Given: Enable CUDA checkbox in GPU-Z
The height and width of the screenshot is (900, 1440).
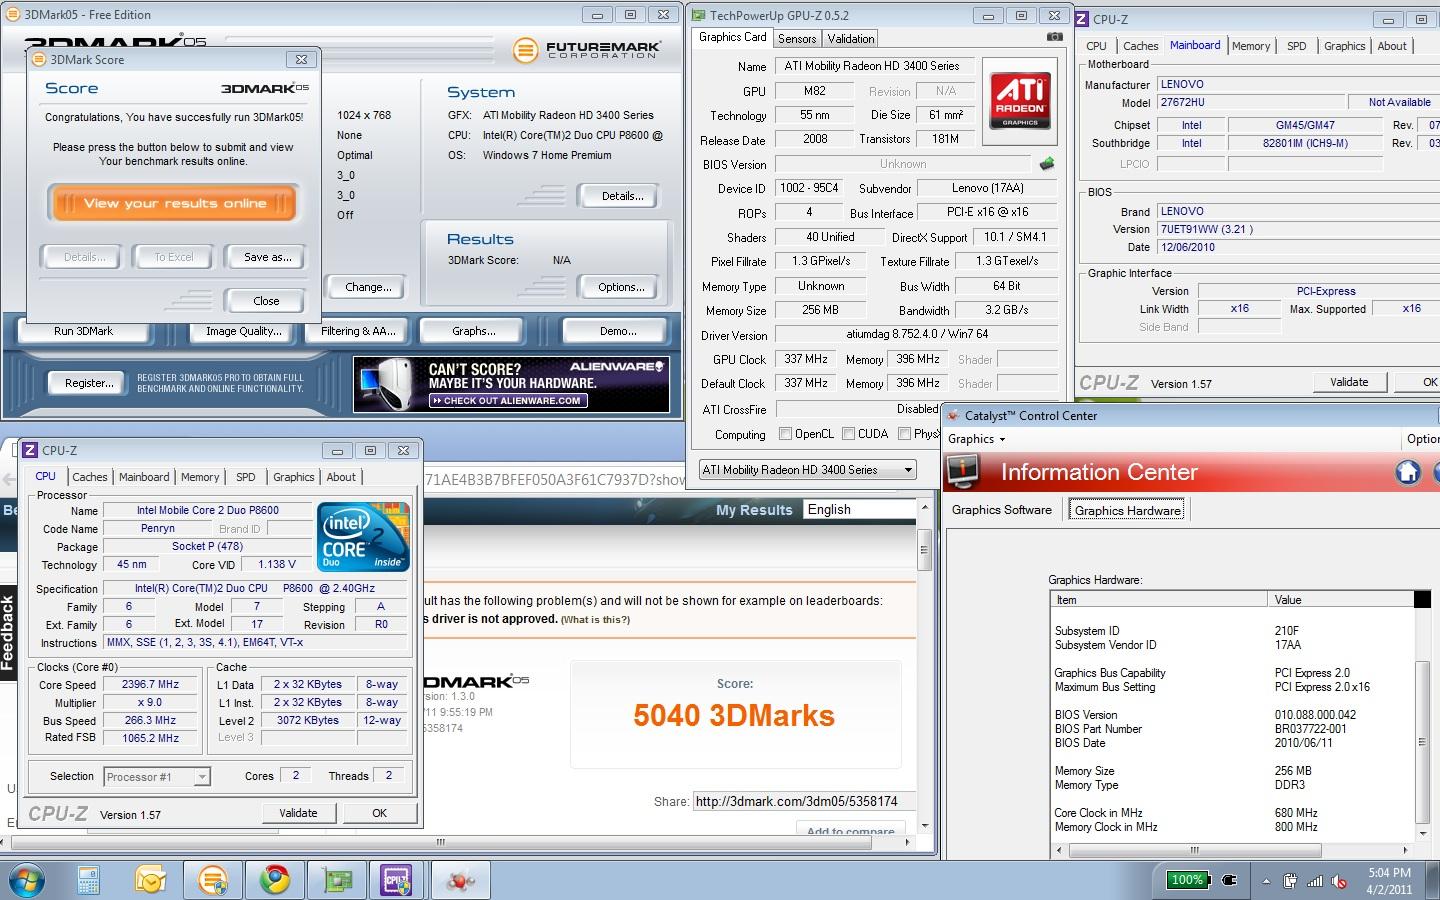Looking at the screenshot, I should pyautogui.click(x=849, y=434).
